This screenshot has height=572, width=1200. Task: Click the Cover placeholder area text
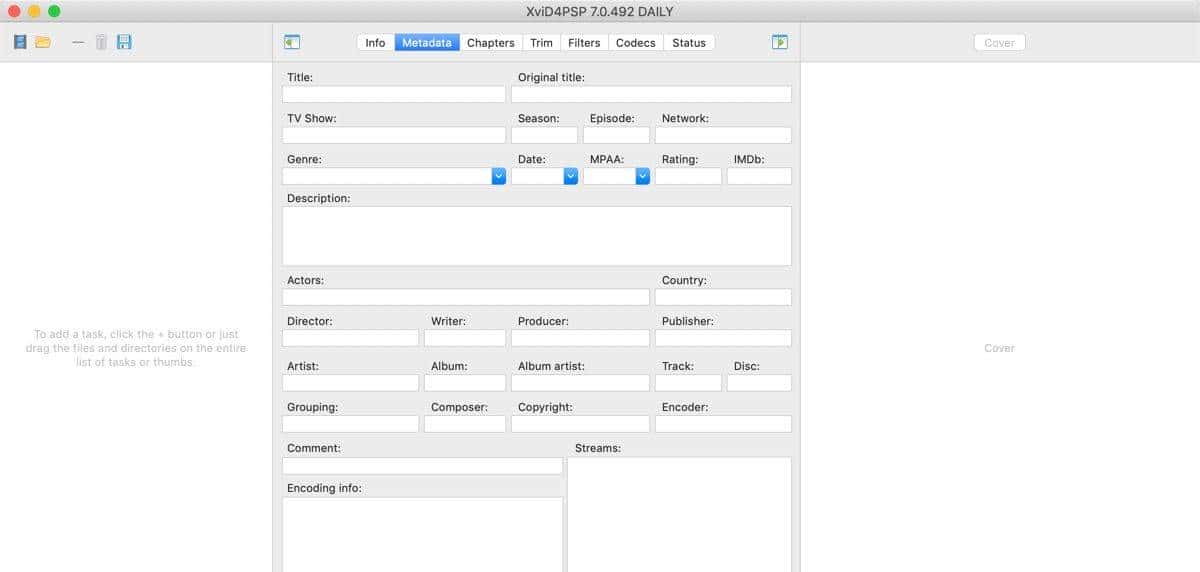[x=999, y=348]
